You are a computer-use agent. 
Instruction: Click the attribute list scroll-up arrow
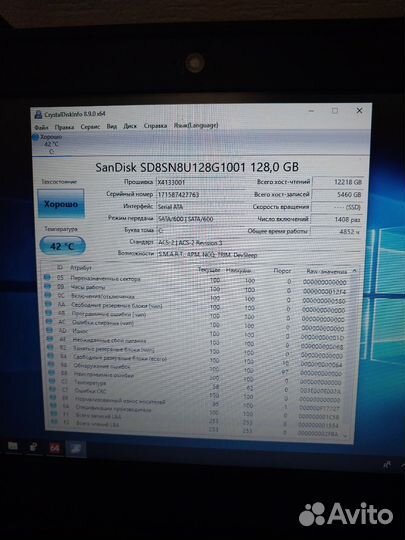(x=354, y=271)
